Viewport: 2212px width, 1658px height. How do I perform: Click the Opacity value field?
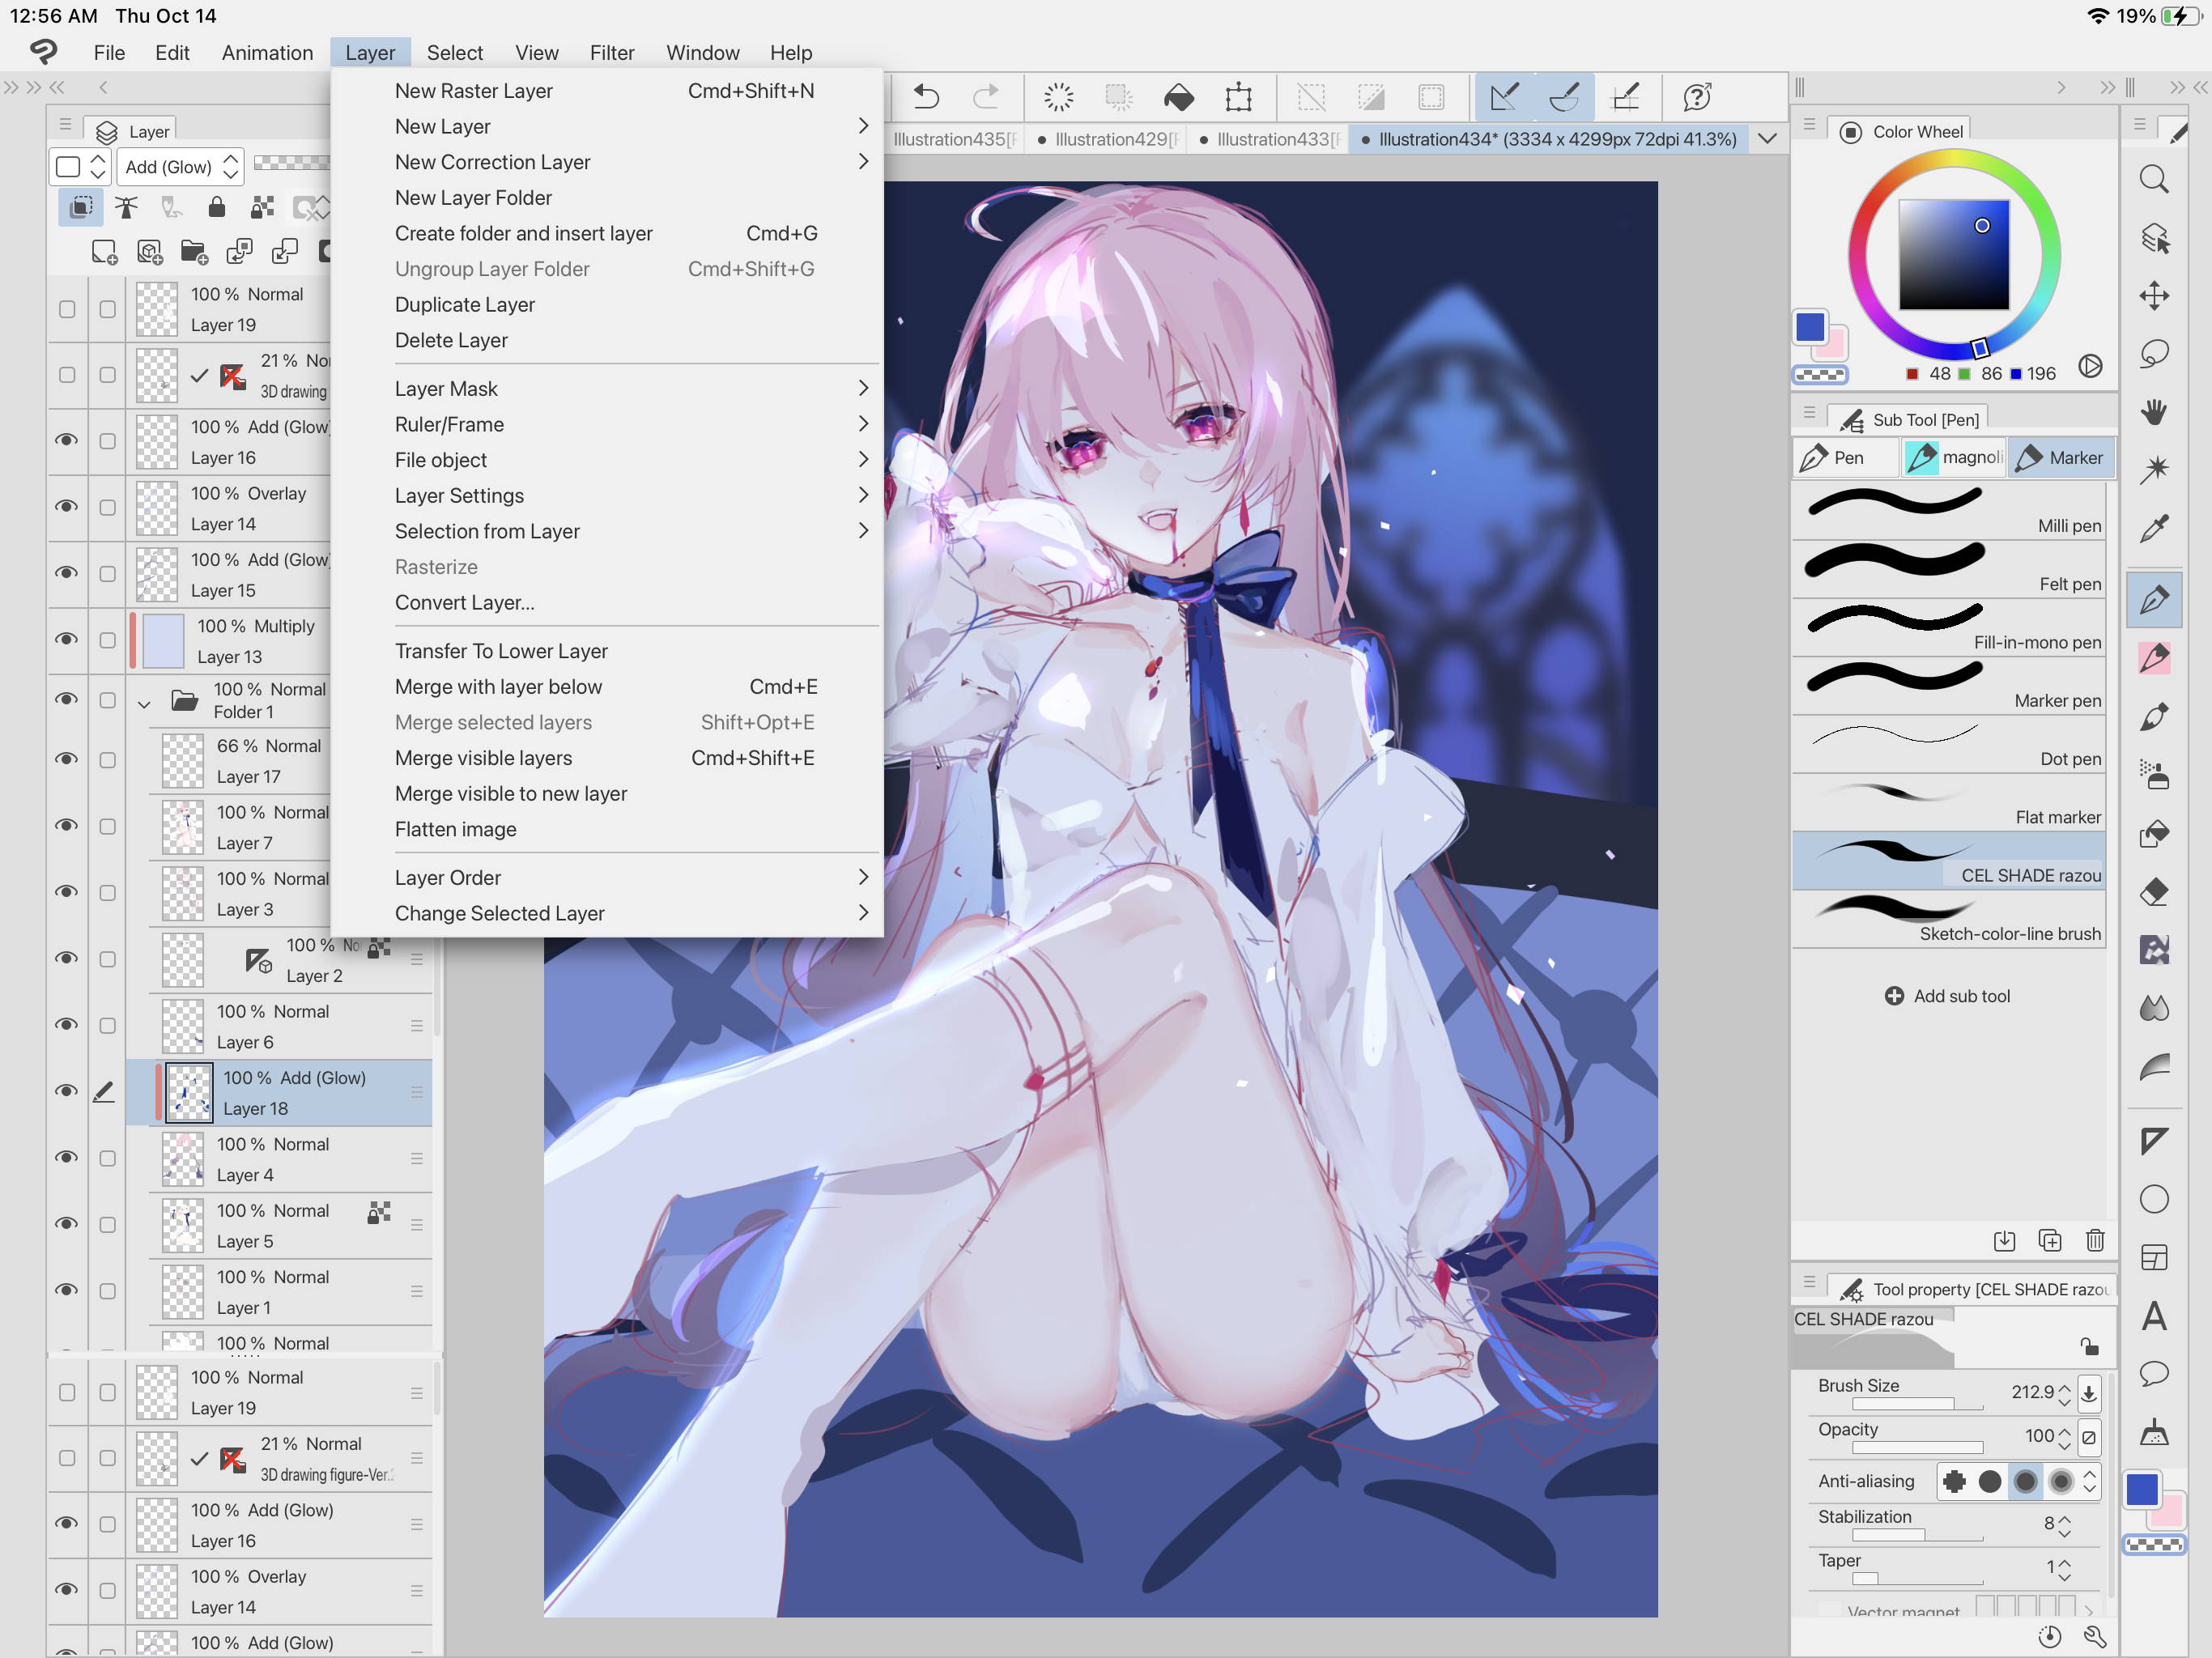(x=2038, y=1436)
